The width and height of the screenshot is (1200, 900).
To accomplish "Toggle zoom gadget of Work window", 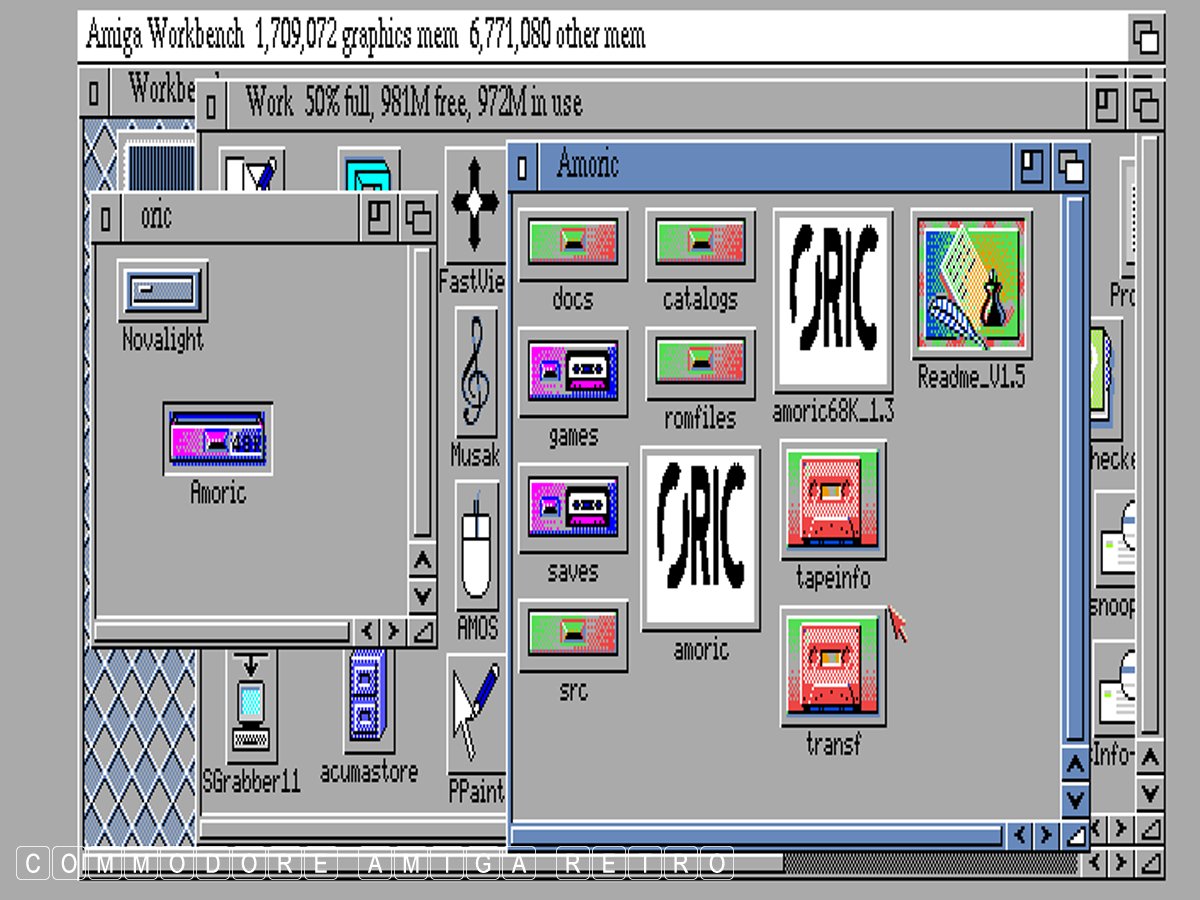I will 1106,104.
